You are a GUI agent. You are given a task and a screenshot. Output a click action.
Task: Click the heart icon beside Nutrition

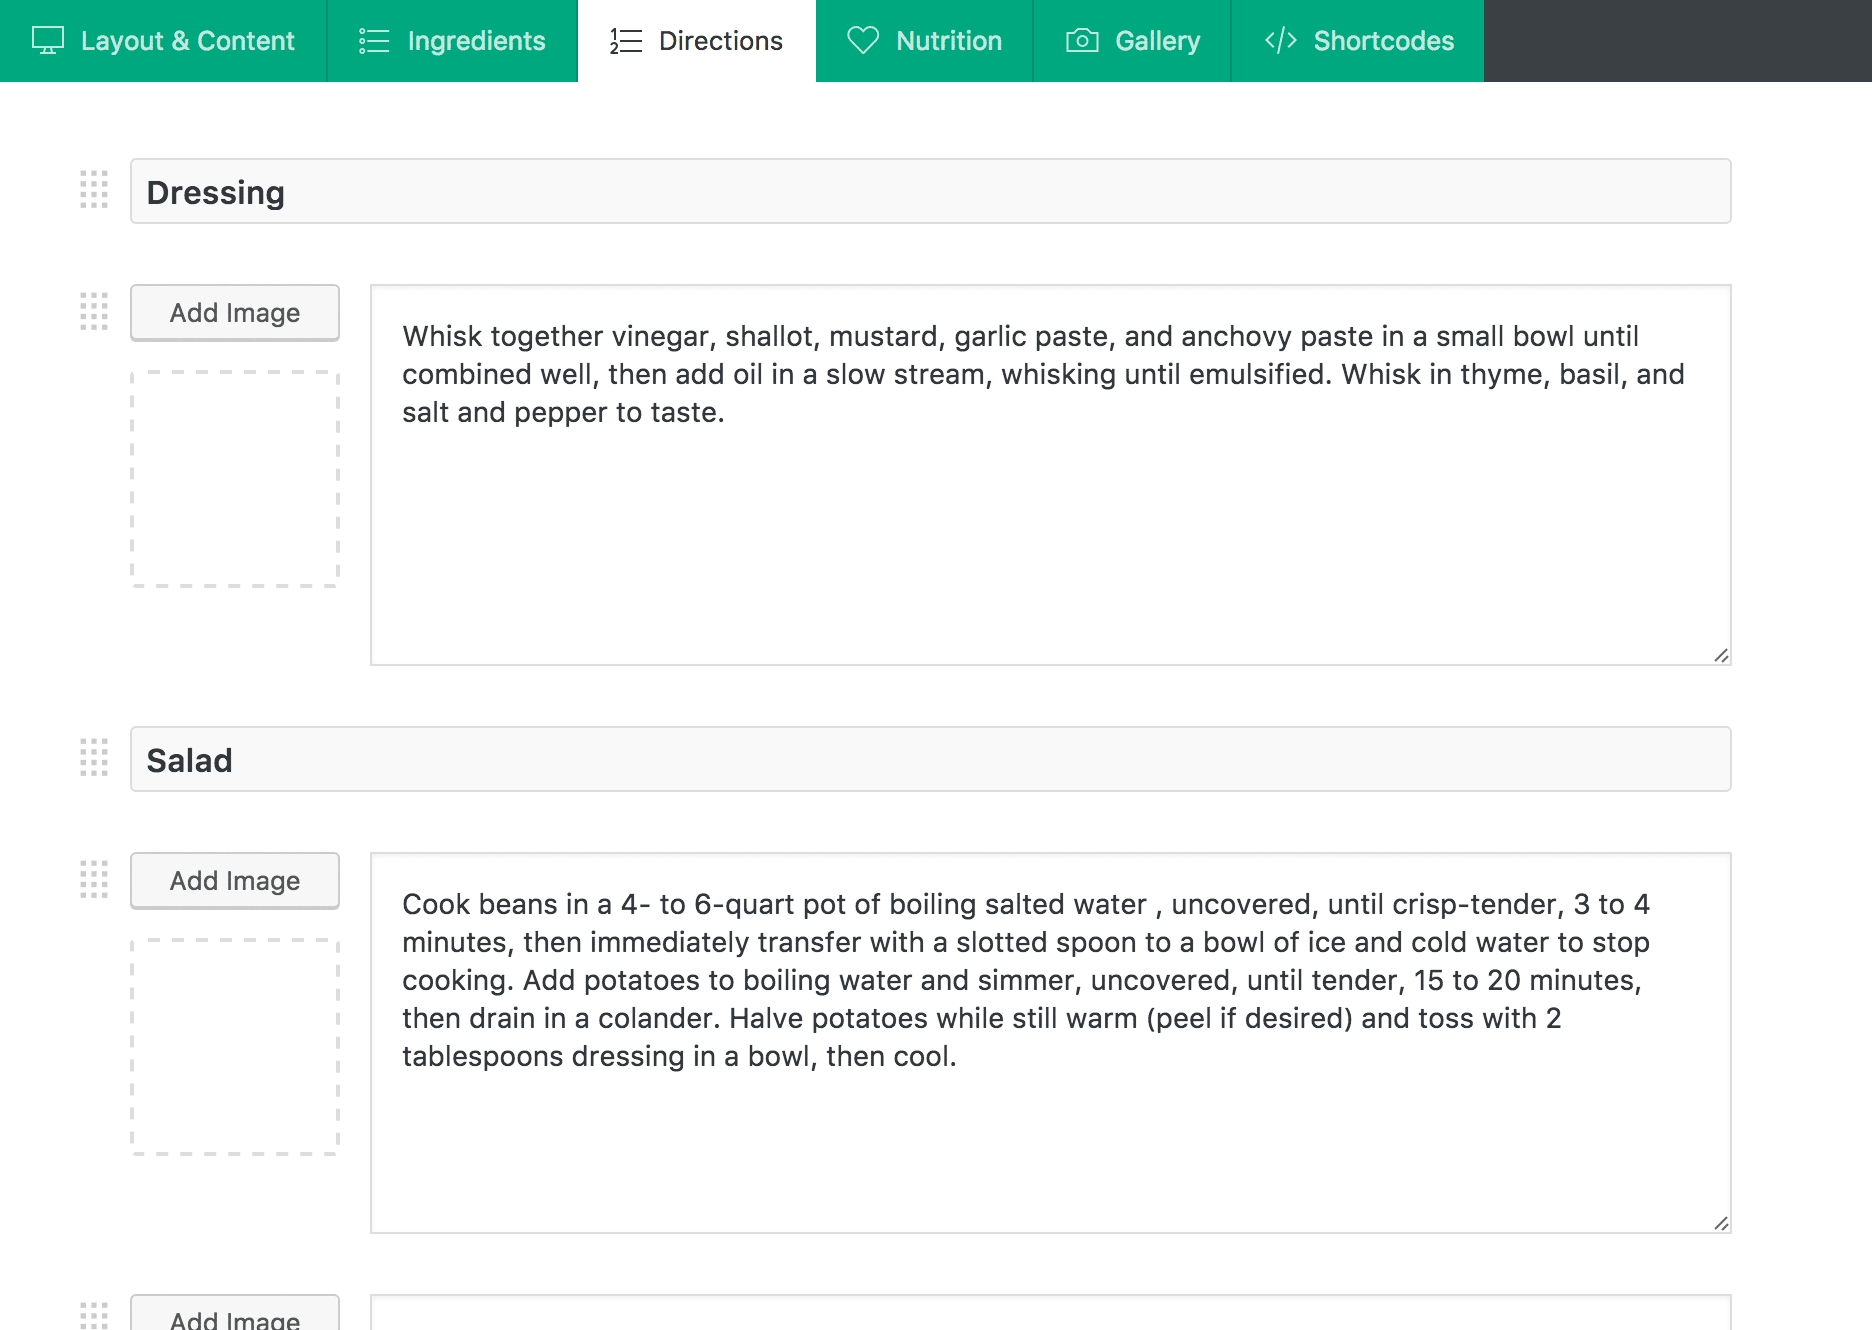[x=862, y=41]
